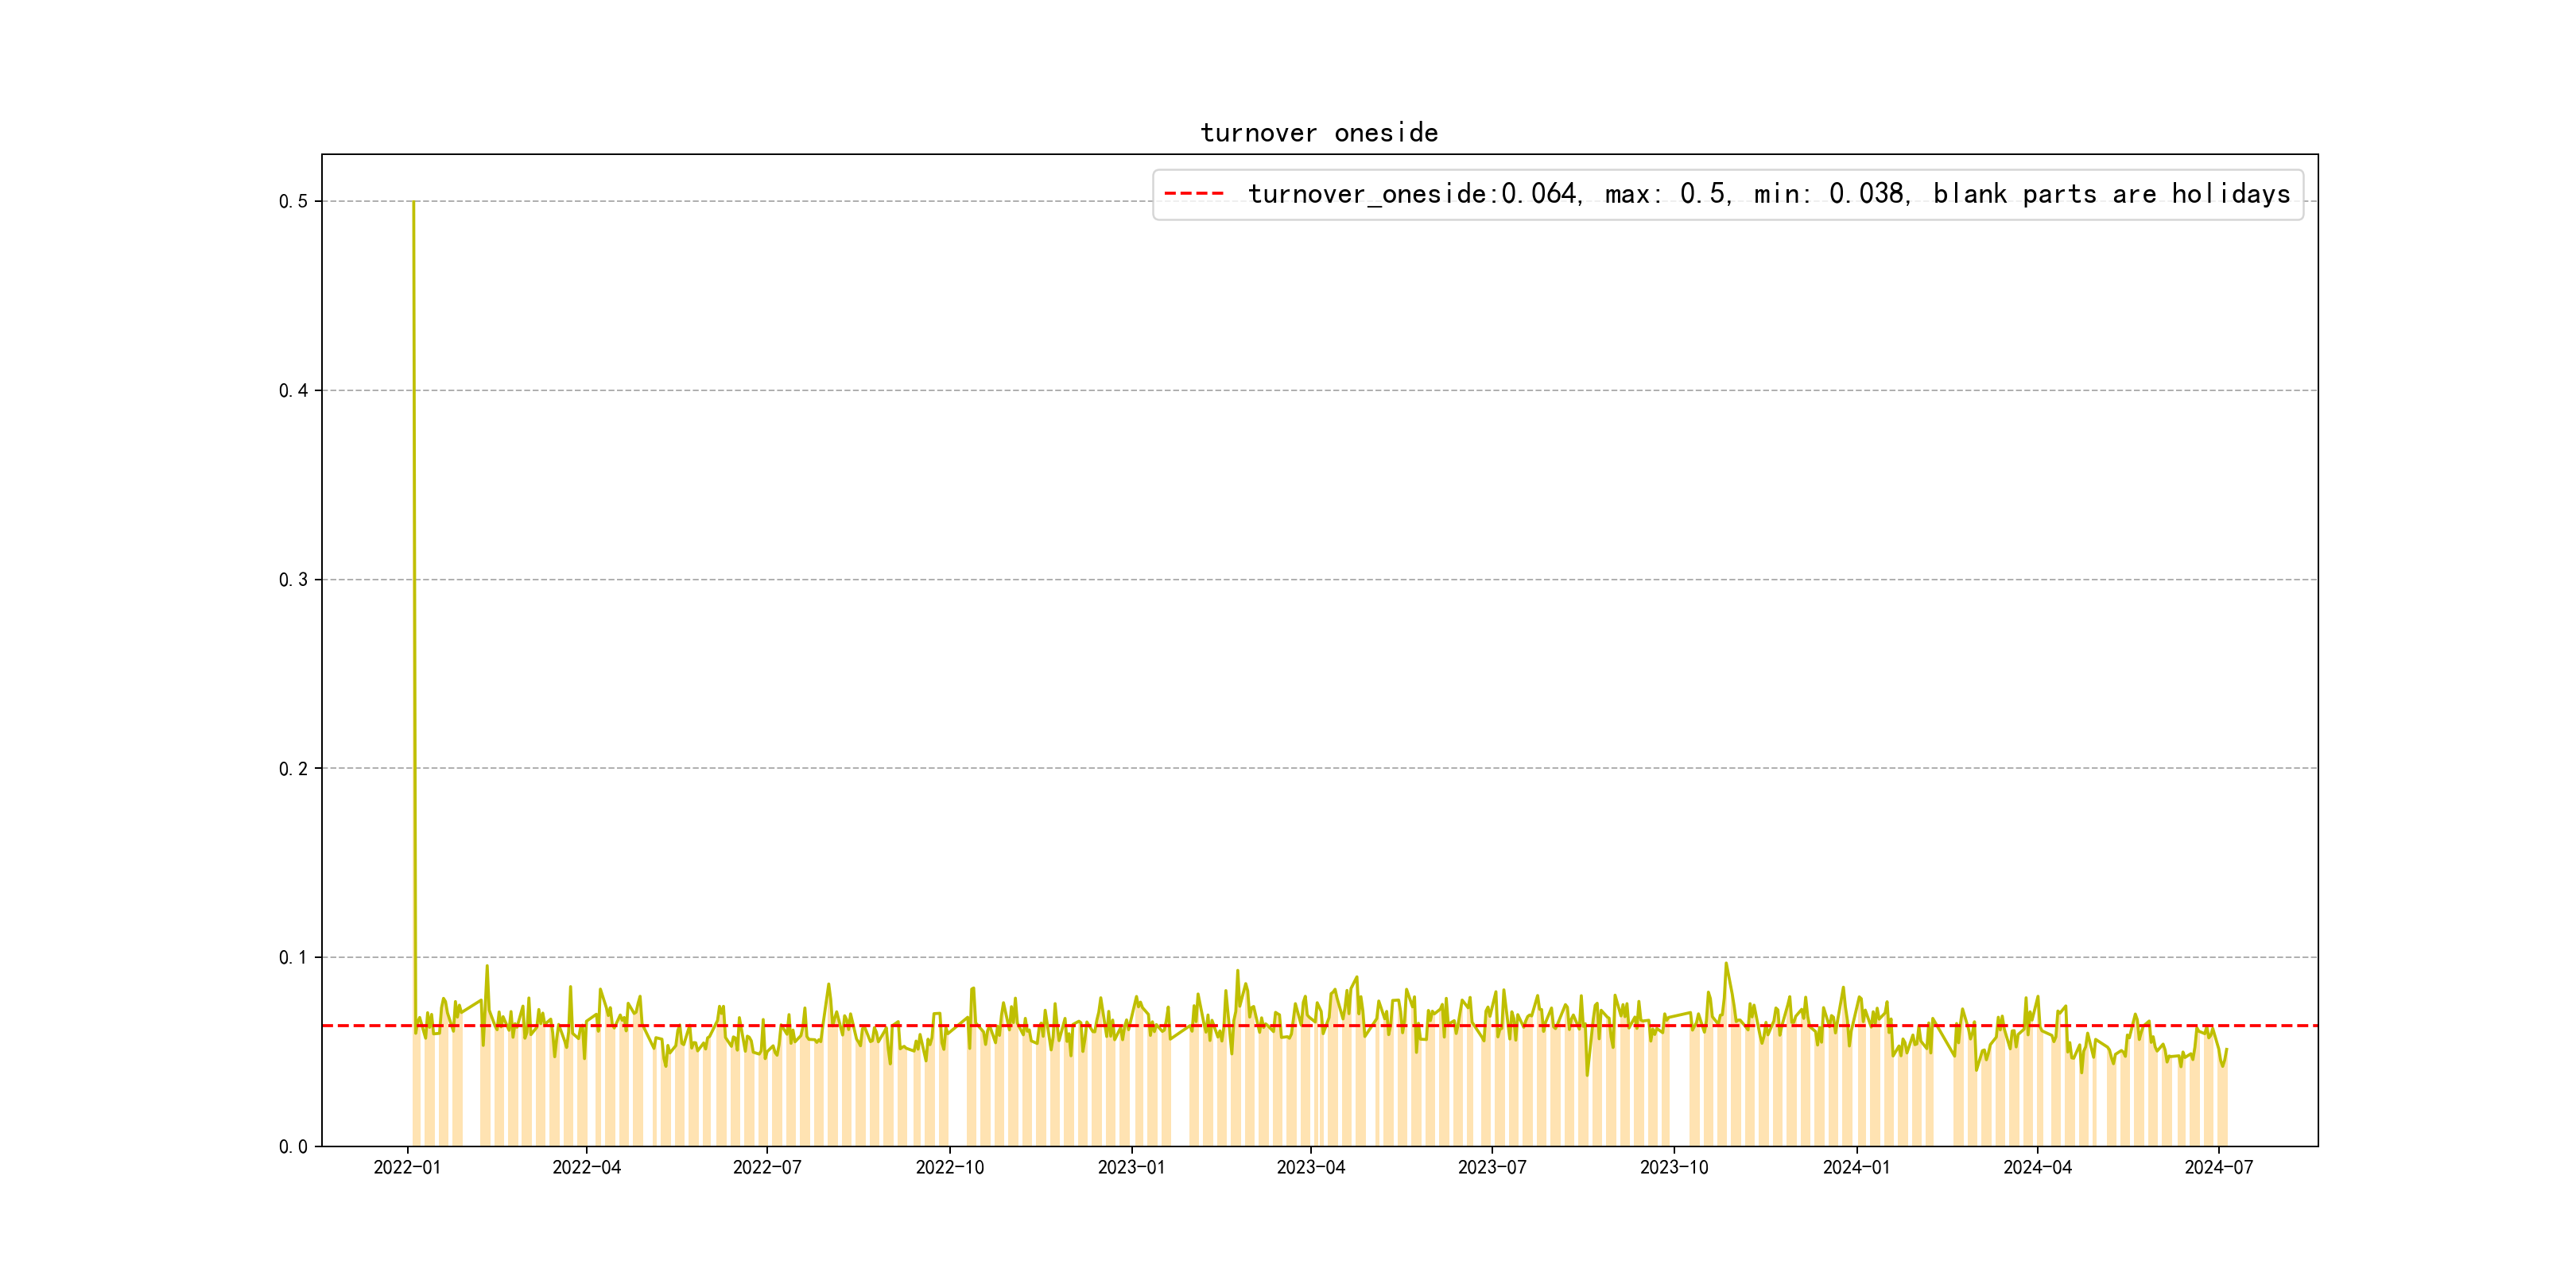Click the chart title 'turnover oneside'
Image resolution: width=2576 pixels, height=1288 pixels.
(x=1318, y=133)
